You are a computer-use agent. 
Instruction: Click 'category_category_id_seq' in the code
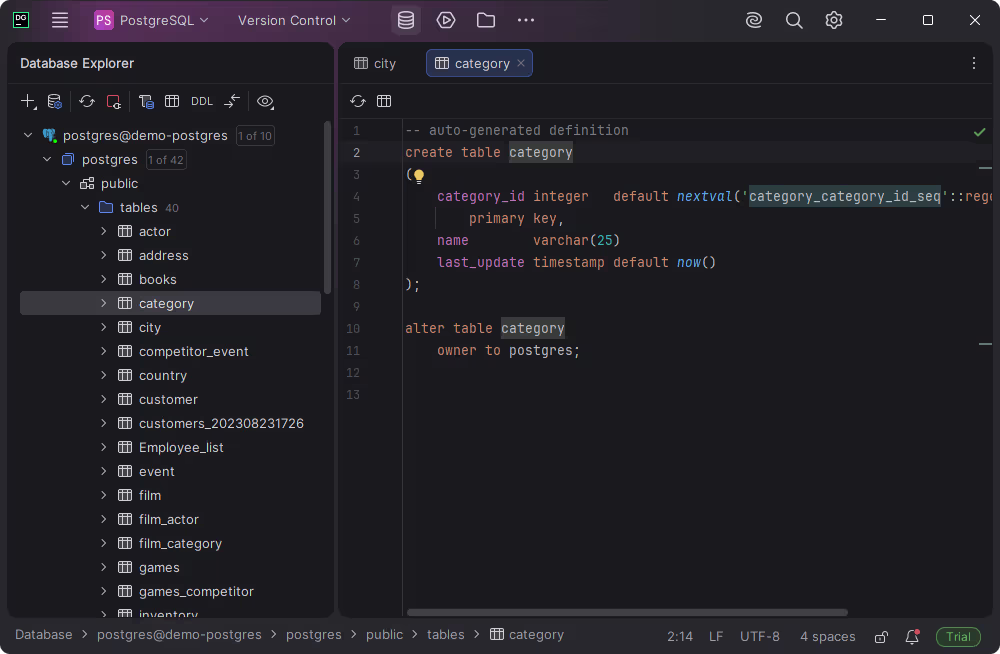[844, 197]
